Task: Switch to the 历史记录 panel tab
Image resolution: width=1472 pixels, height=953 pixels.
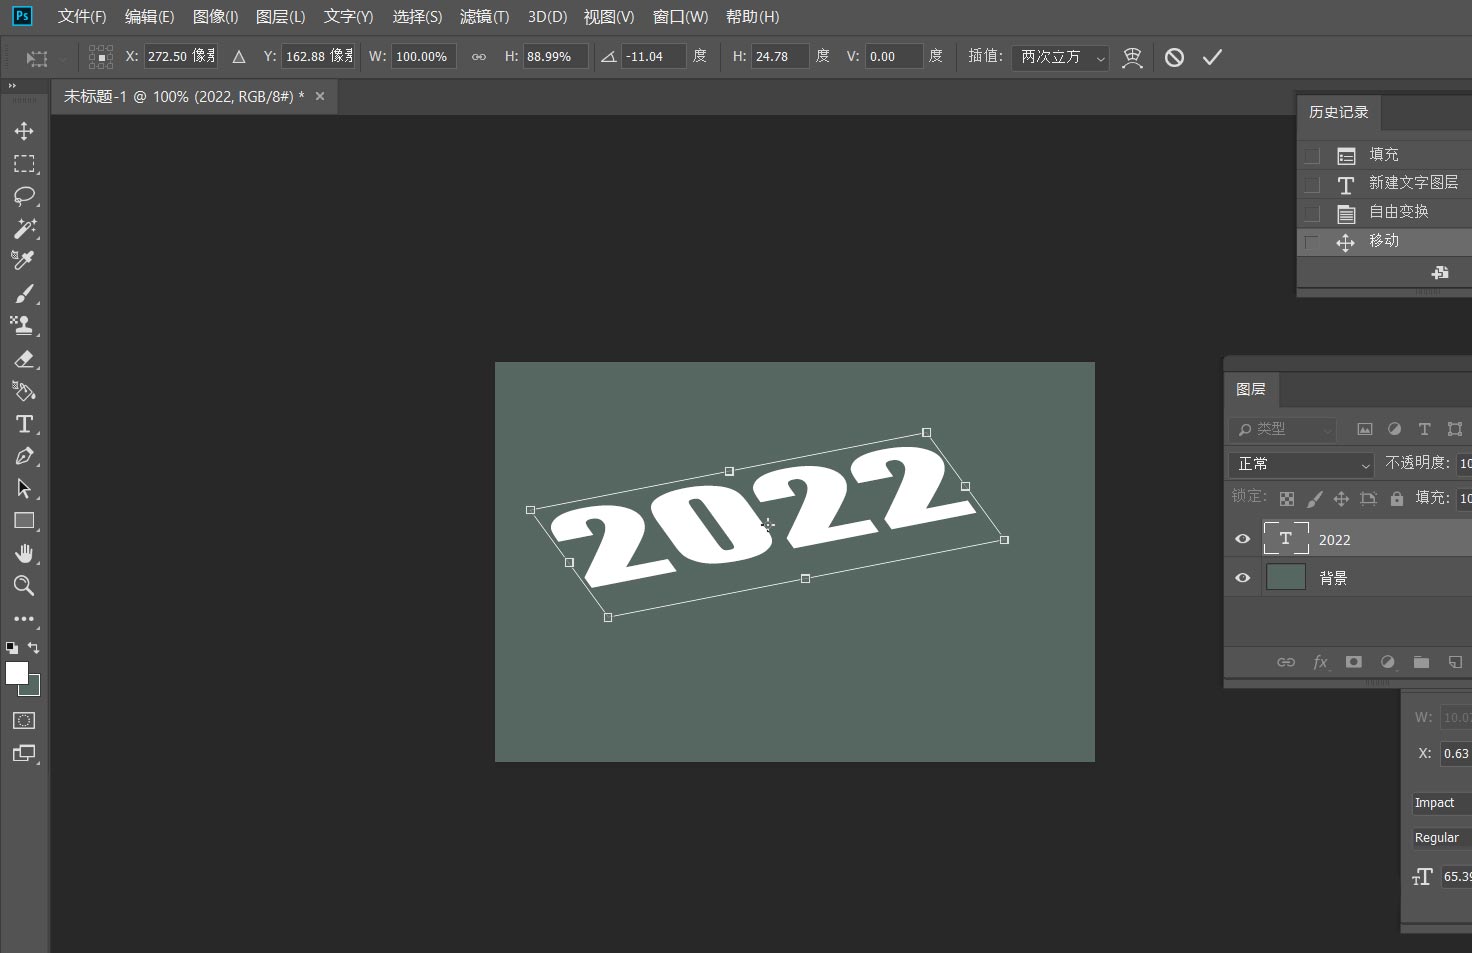Action: [x=1338, y=112]
